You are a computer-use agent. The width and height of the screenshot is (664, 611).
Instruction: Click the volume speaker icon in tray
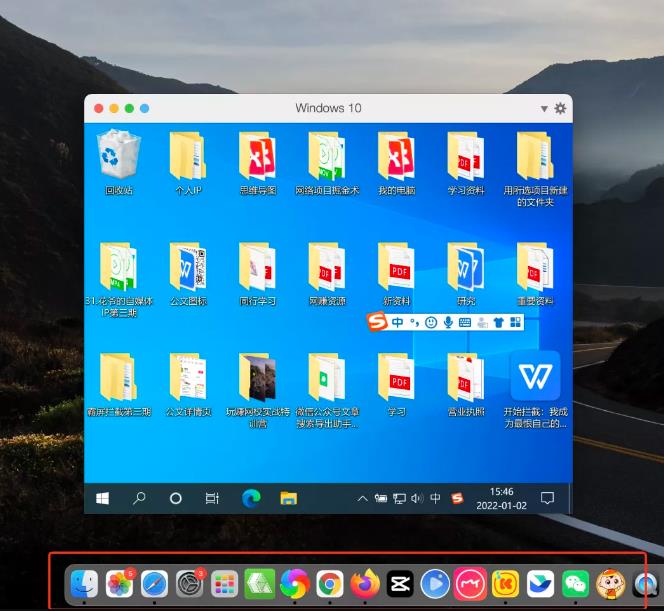pyautogui.click(x=417, y=498)
